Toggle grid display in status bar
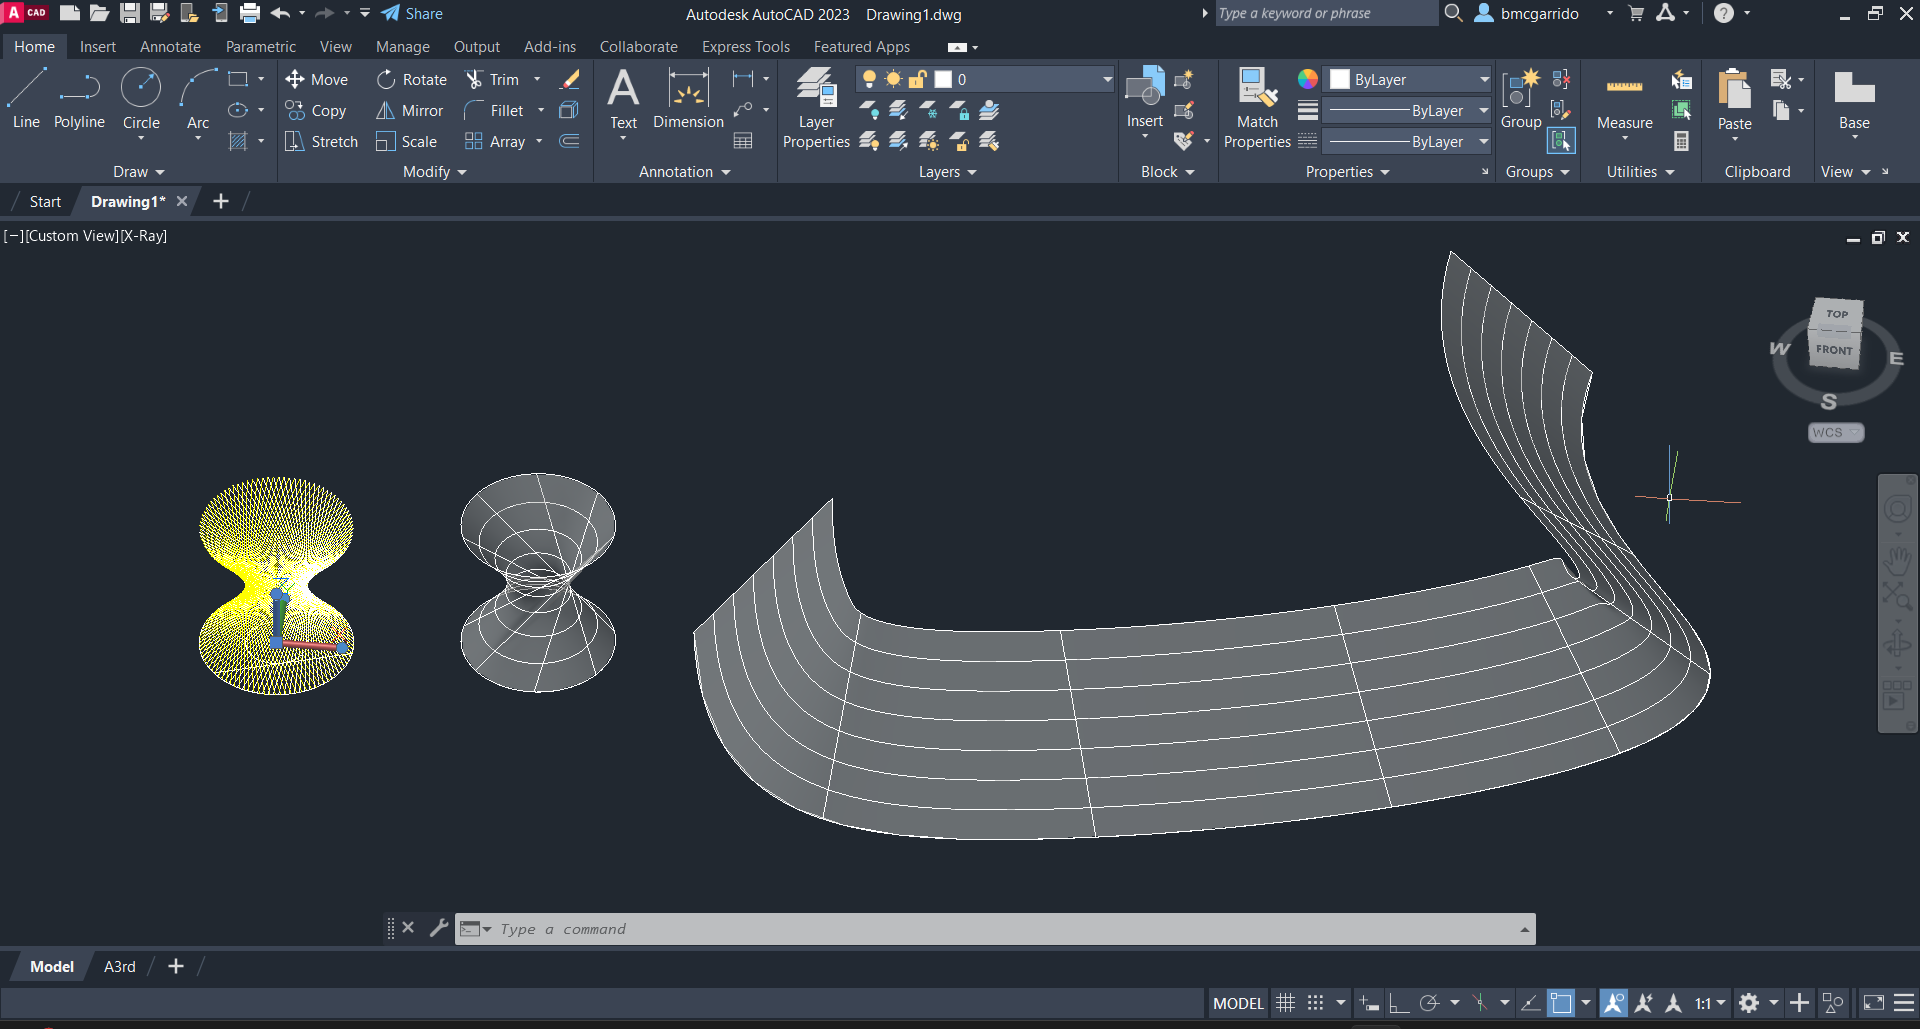 click(1286, 1003)
